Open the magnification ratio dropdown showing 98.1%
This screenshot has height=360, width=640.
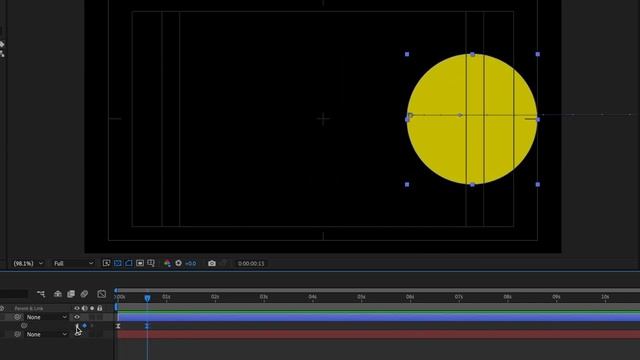[28, 264]
